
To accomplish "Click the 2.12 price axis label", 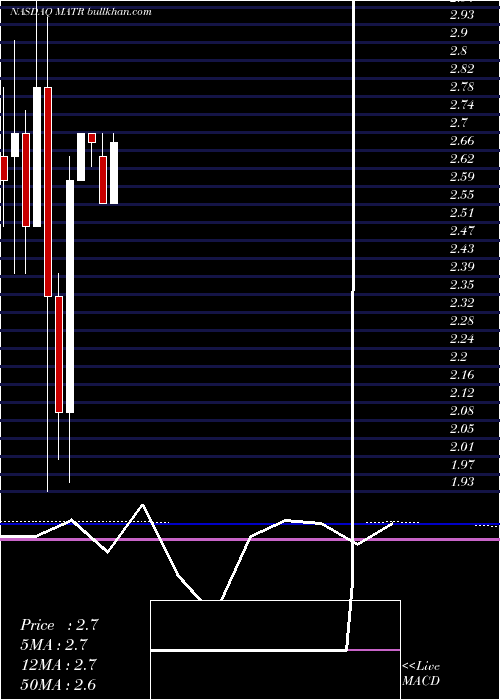I will point(462,393).
